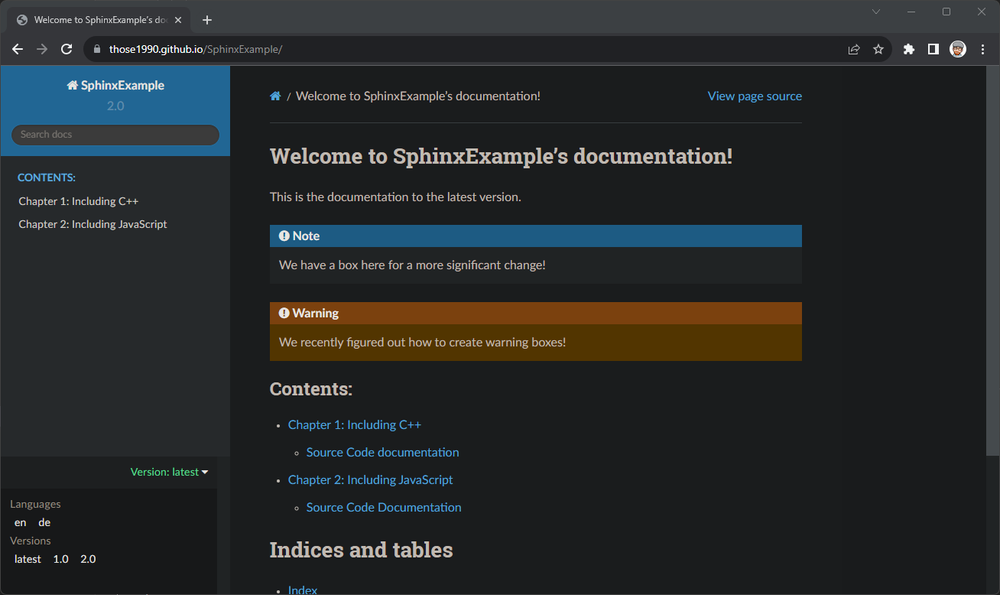This screenshot has height=595, width=1000.
Task: Toggle the browser side panel icon
Action: click(x=933, y=49)
